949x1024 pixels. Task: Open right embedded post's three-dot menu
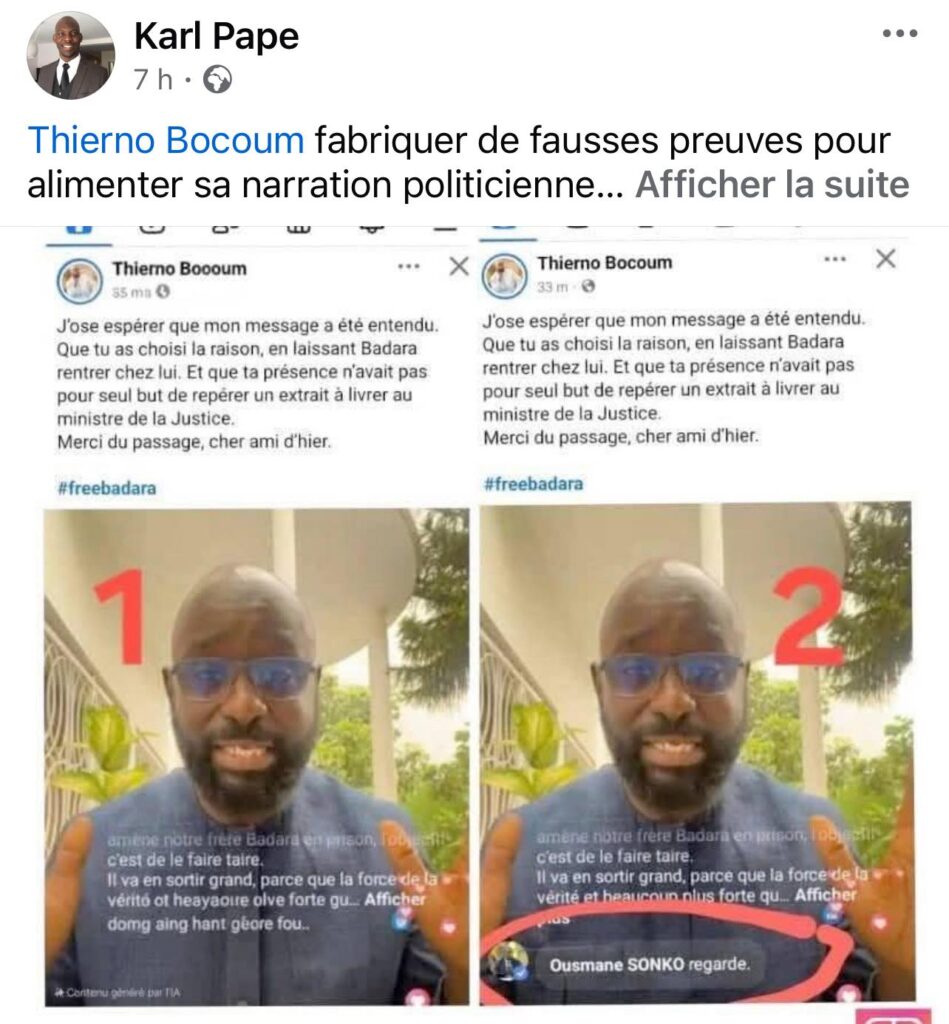tap(835, 259)
